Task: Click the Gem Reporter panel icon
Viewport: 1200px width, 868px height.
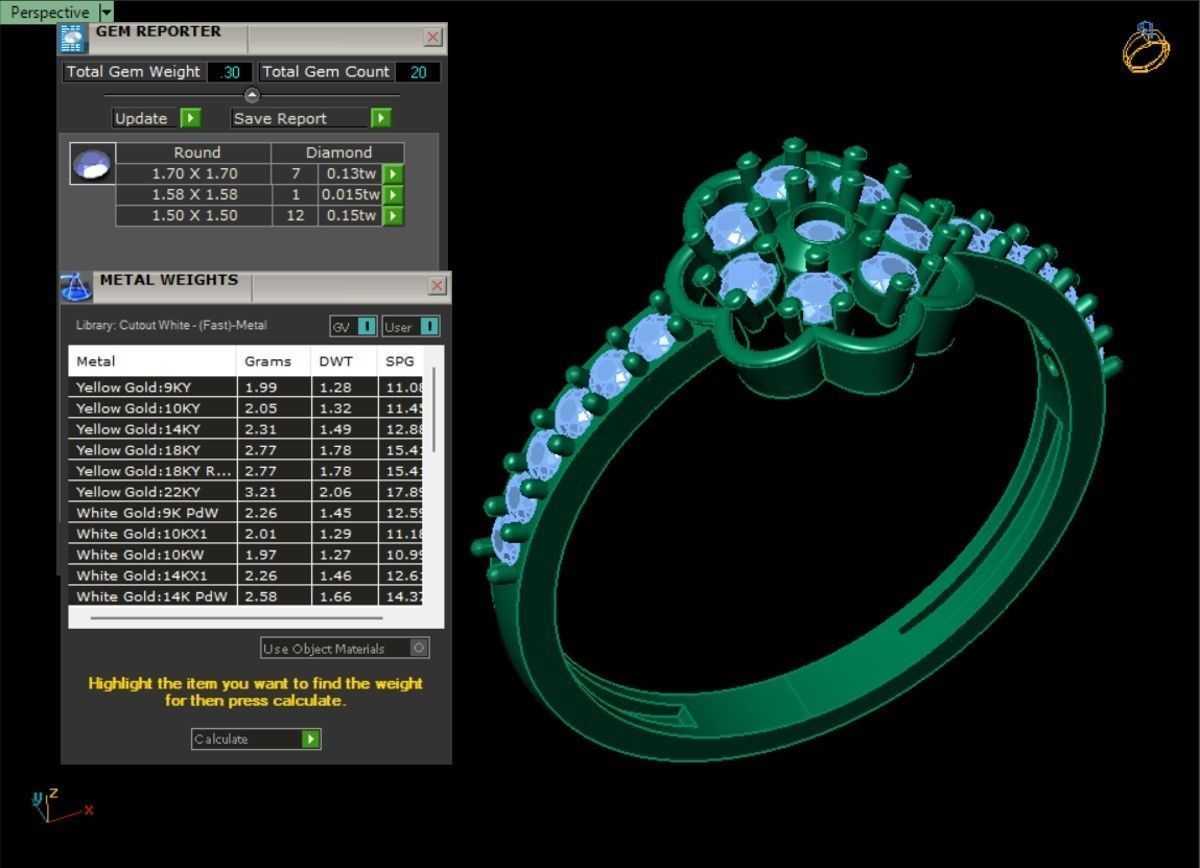Action: [x=73, y=38]
